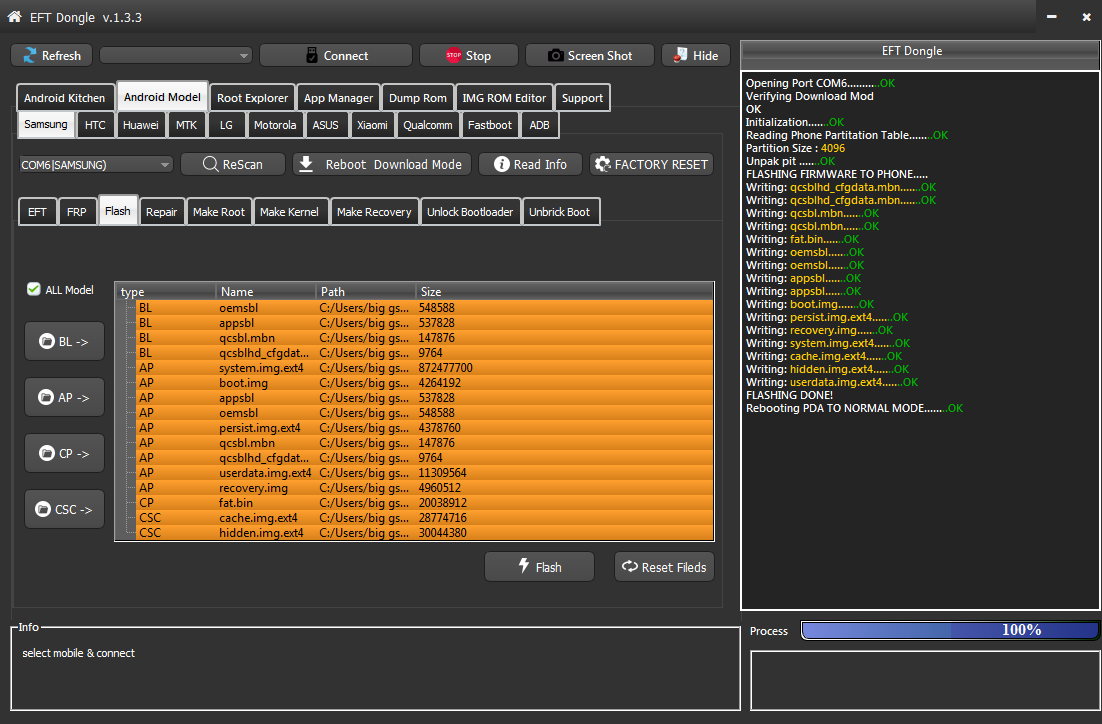Select the system.img.ext4 row
Screen dimensions: 1102x724
[x=424, y=368]
